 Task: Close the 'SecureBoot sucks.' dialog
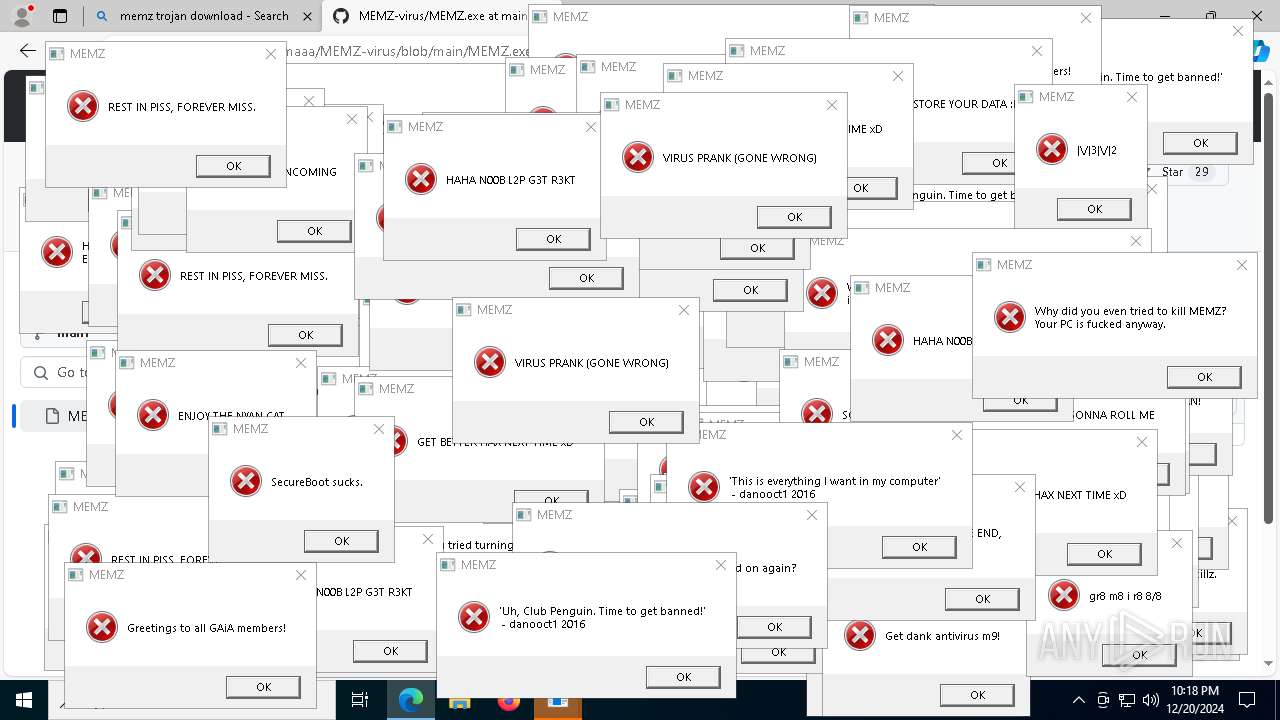(379, 429)
